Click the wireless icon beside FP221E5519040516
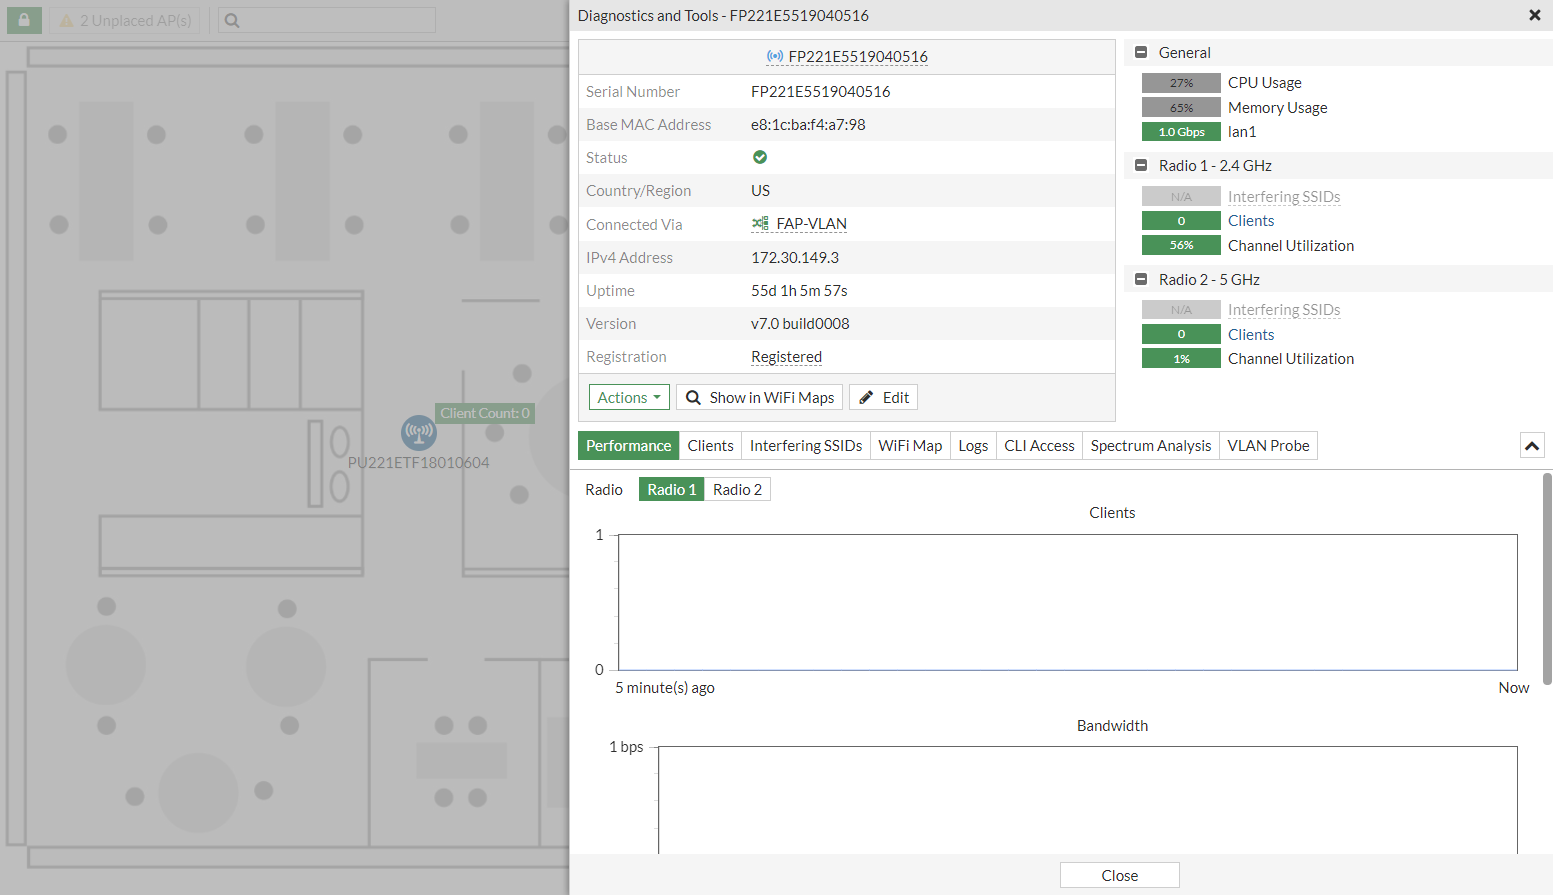The image size is (1553, 895). [773, 57]
